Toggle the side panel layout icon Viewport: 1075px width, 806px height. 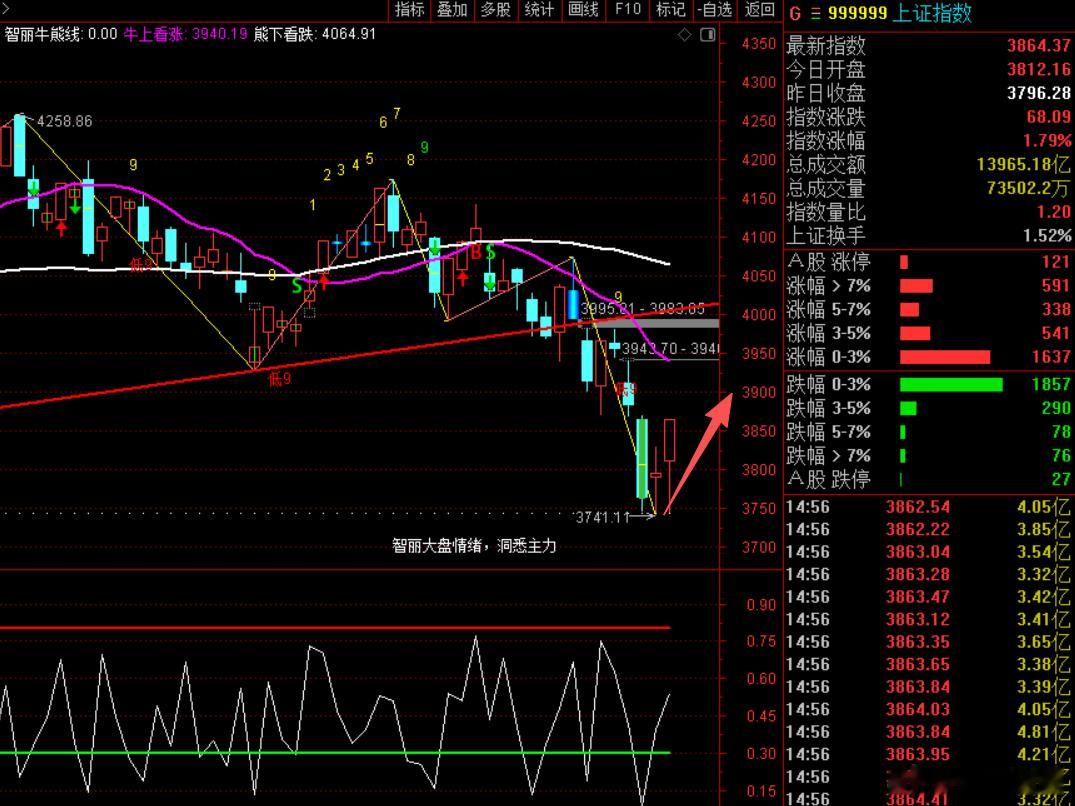point(708,34)
